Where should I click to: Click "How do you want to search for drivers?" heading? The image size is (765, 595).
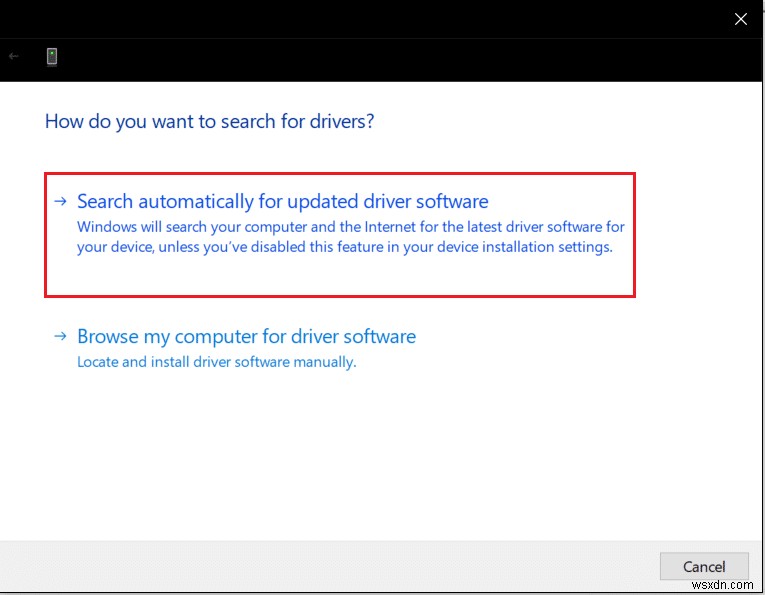[209, 121]
